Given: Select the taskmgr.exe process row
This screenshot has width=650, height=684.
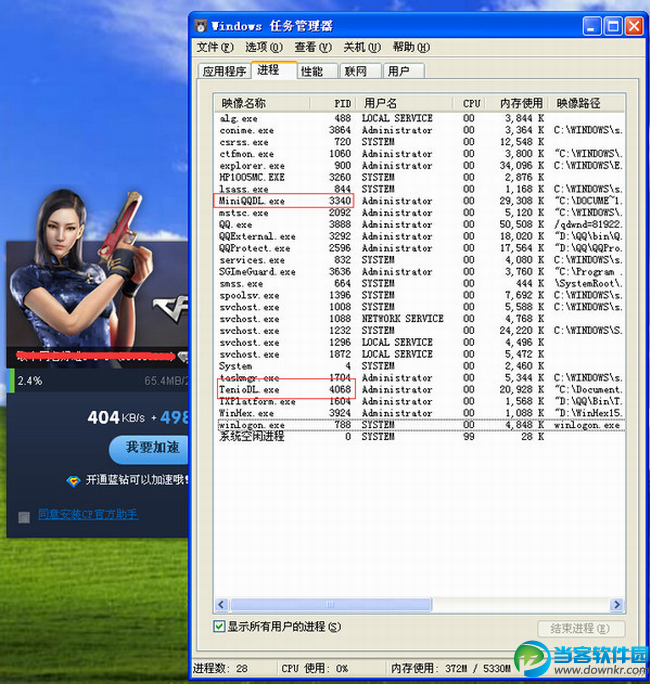Looking at the screenshot, I should point(420,377).
